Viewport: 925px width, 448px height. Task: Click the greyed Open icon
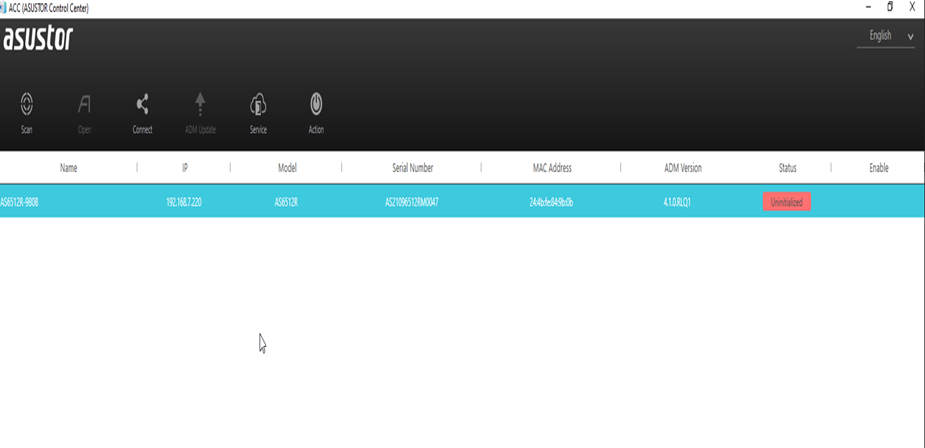click(84, 105)
